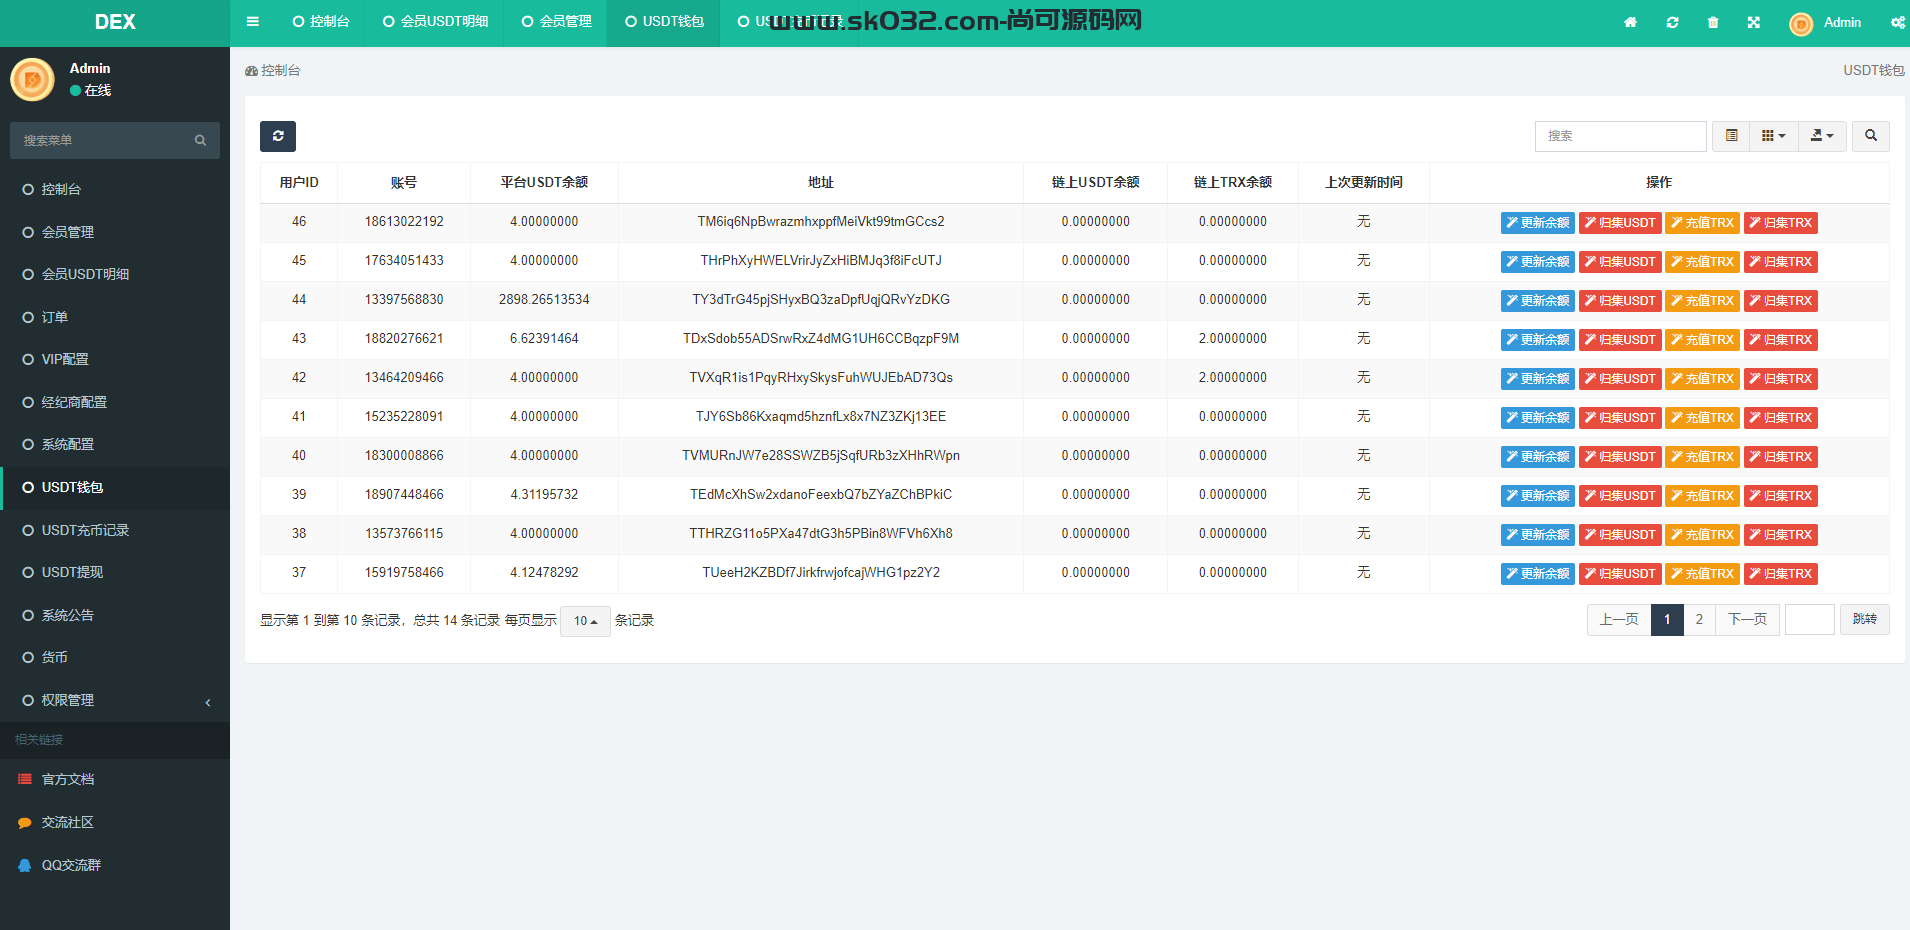This screenshot has width=1910, height=930.
Task: Focus the page number jump input
Action: click(1810, 620)
